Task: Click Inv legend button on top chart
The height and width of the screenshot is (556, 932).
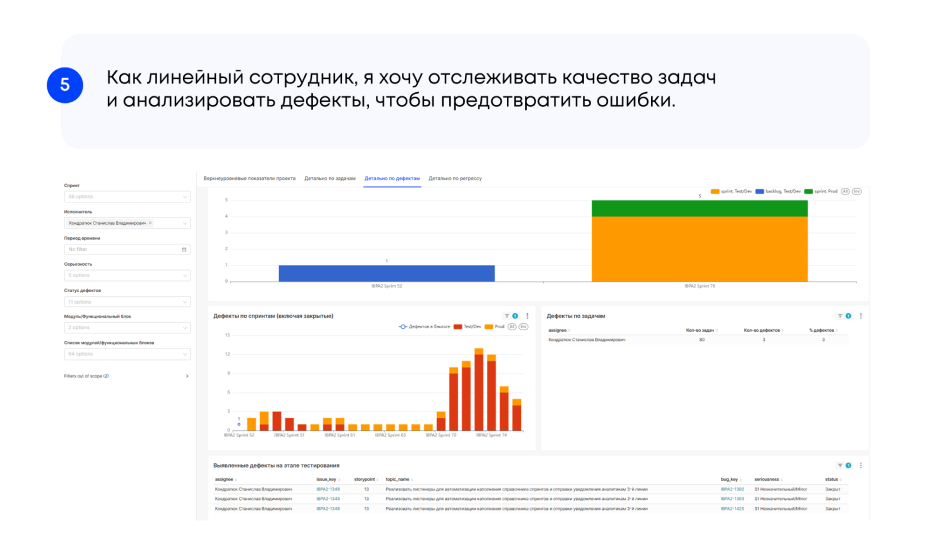Action: pos(857,191)
